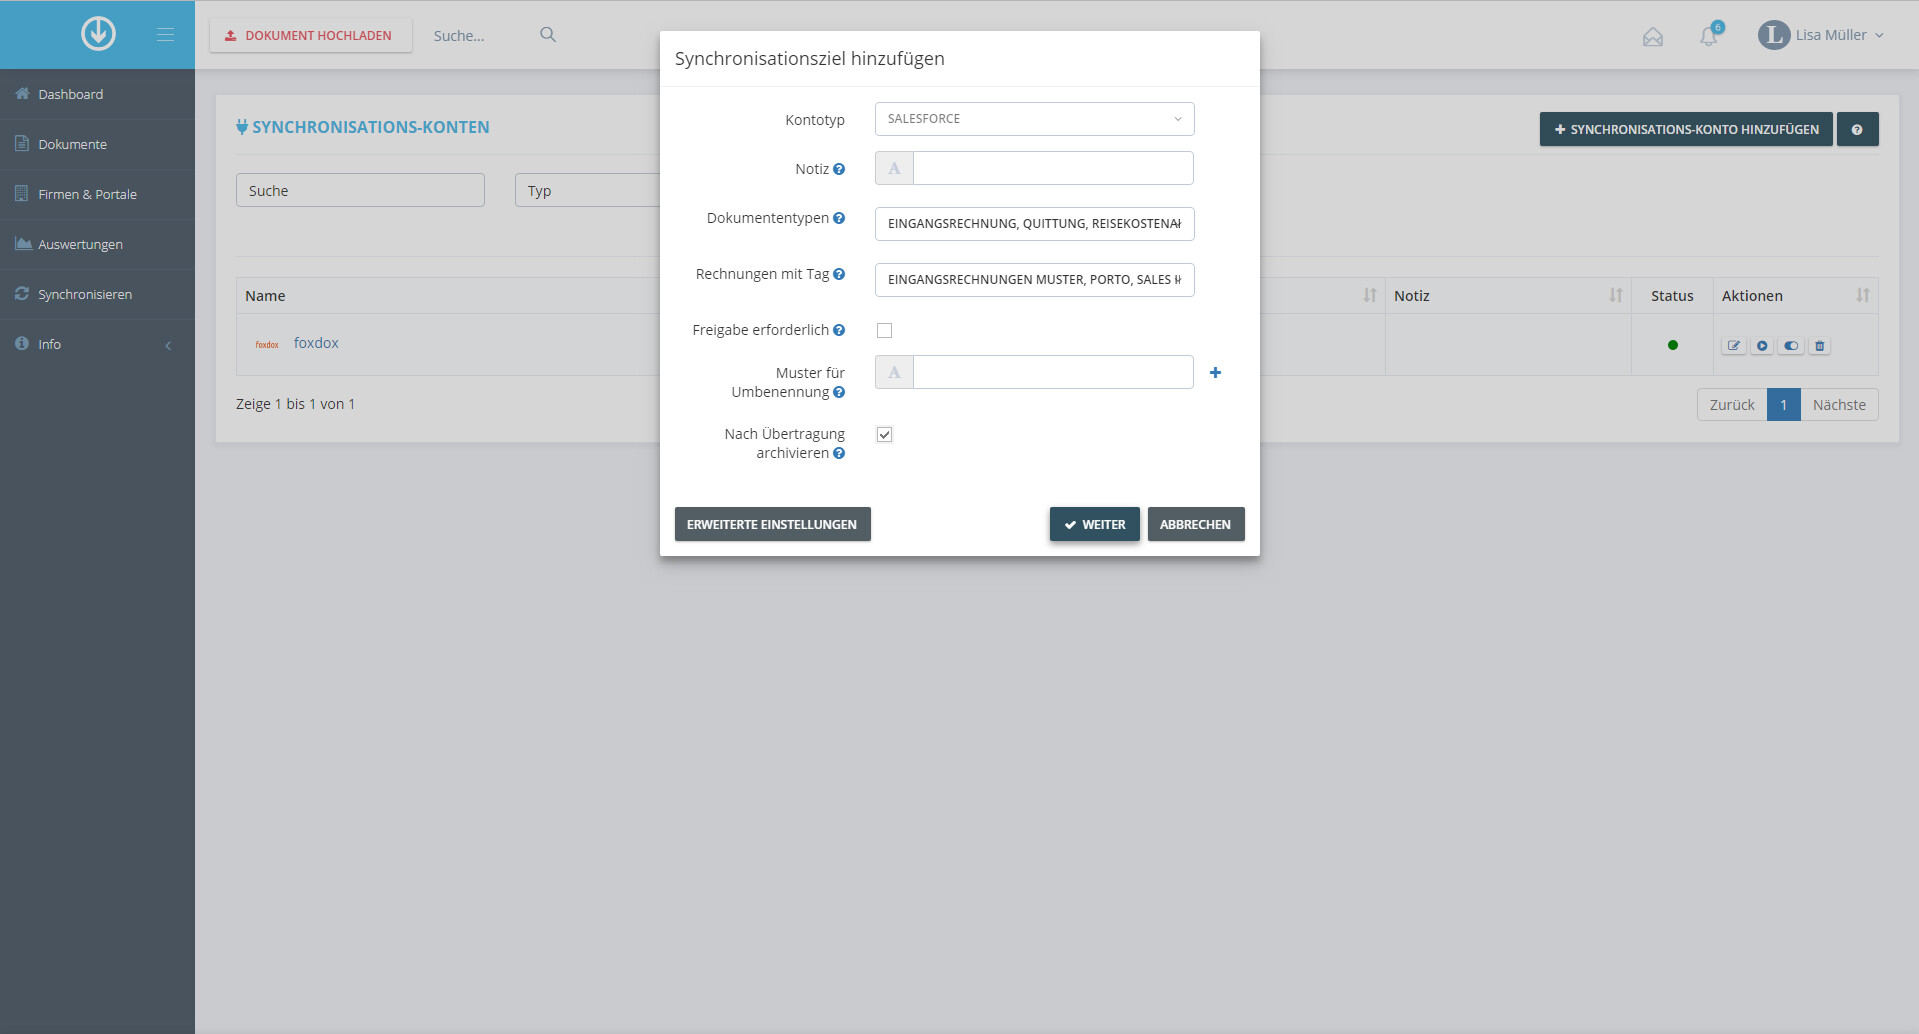Open the Dokumententypen selection field

1034,224
